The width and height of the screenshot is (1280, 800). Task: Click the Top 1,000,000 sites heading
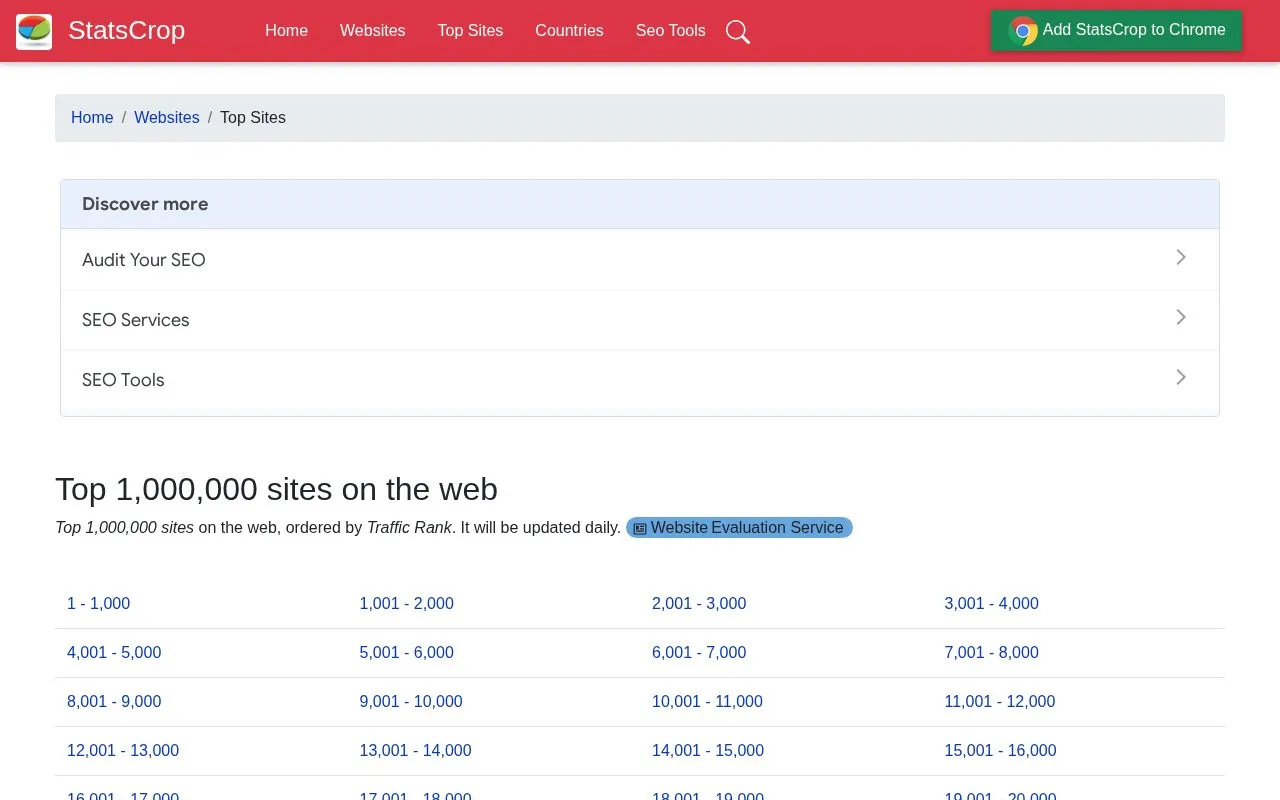[x=276, y=489]
